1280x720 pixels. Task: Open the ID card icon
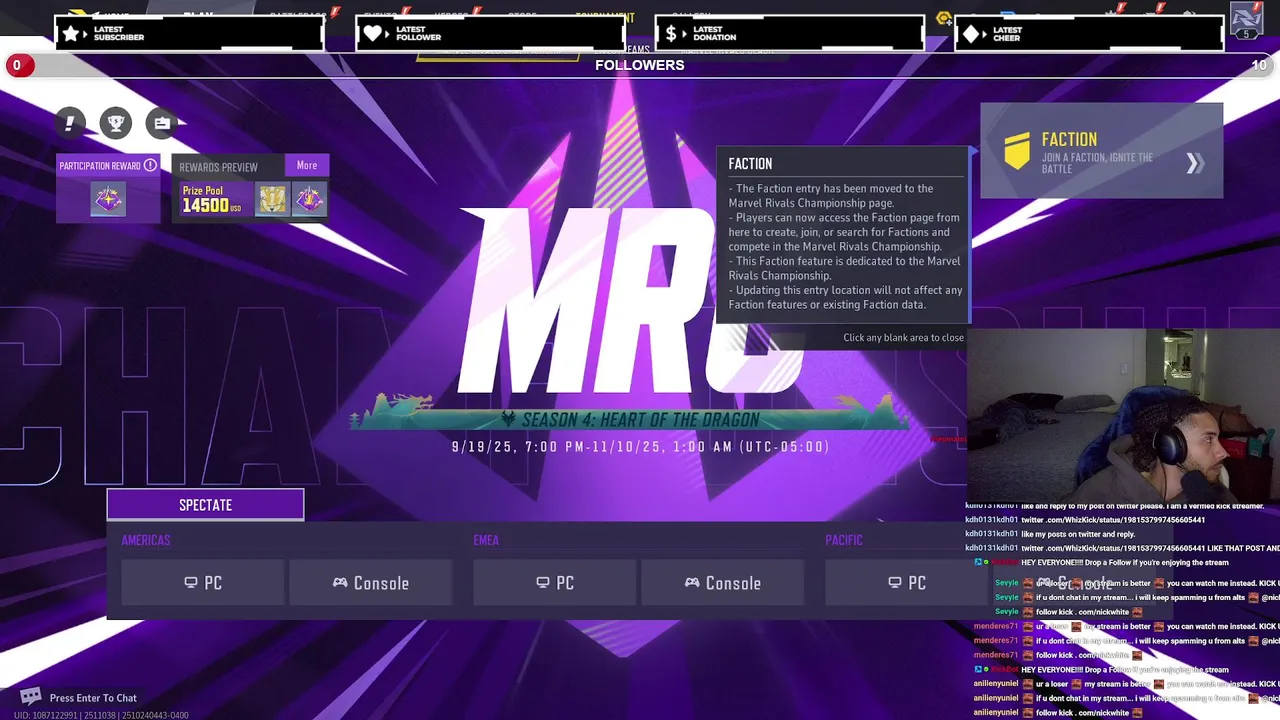[x=162, y=123]
